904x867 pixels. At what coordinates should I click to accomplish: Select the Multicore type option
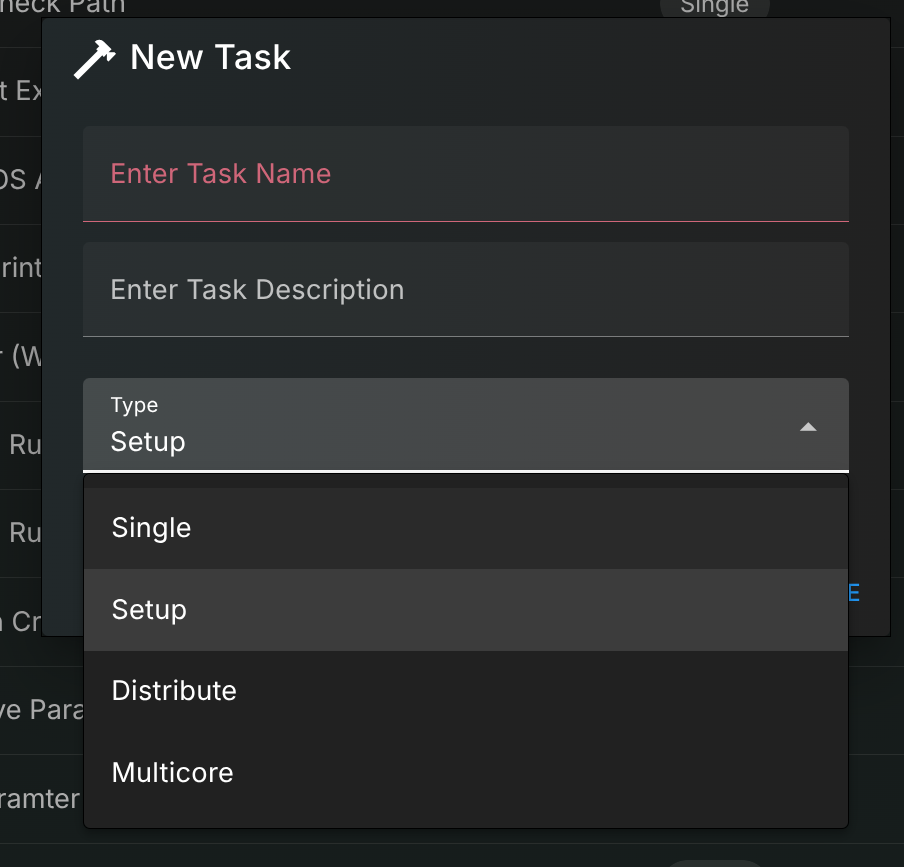pos(465,773)
